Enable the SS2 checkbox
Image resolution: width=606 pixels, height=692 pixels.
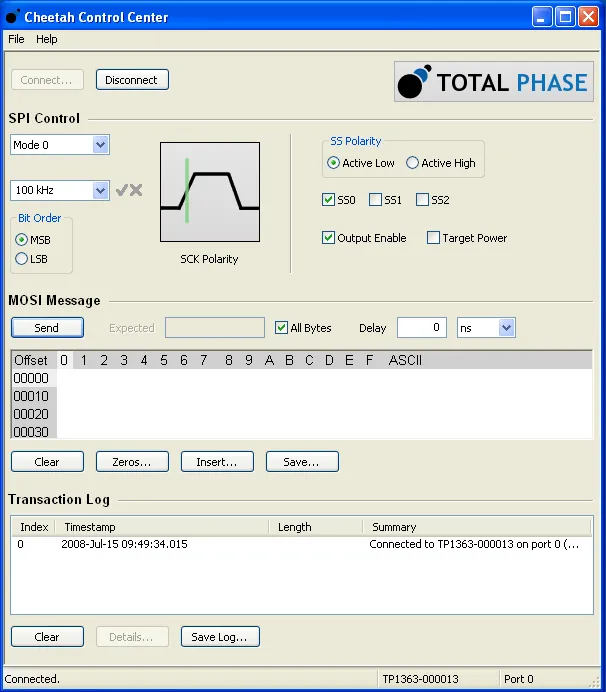pyautogui.click(x=422, y=199)
